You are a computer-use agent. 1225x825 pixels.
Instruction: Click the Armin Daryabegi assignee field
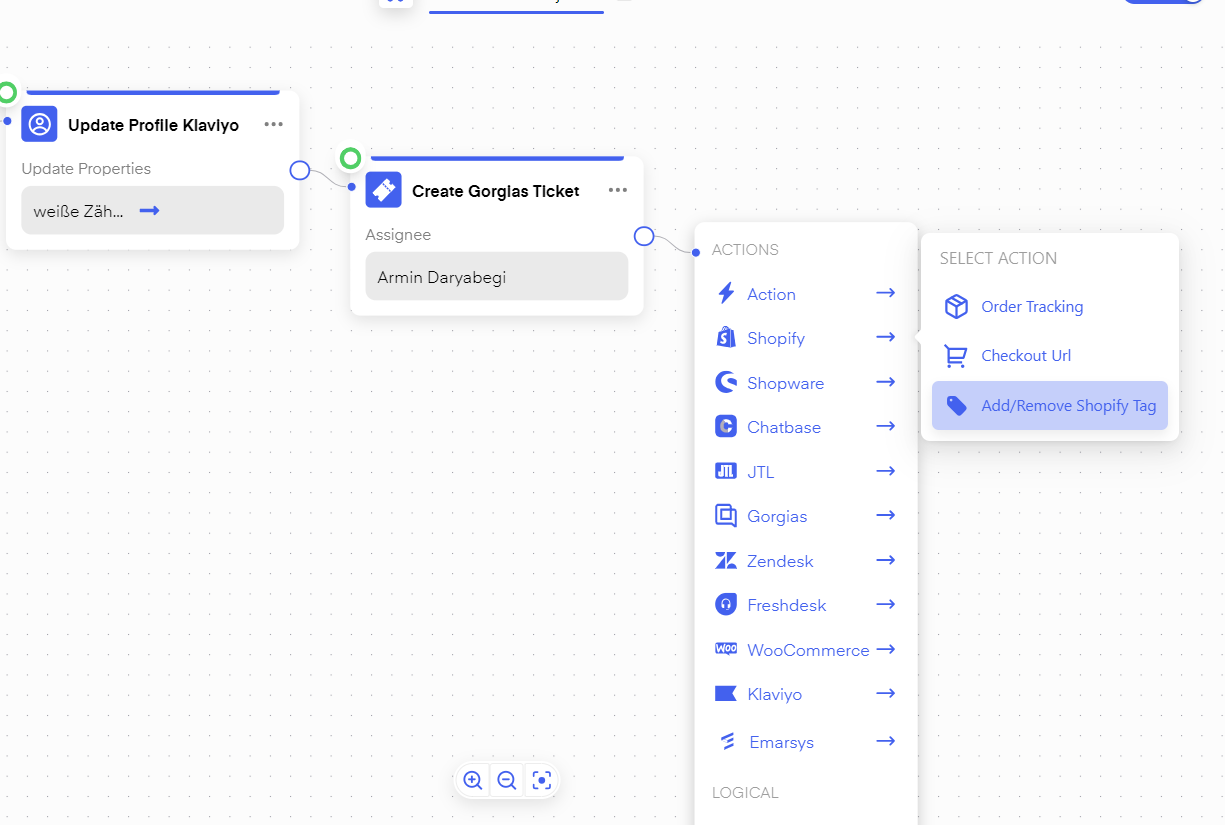496,277
